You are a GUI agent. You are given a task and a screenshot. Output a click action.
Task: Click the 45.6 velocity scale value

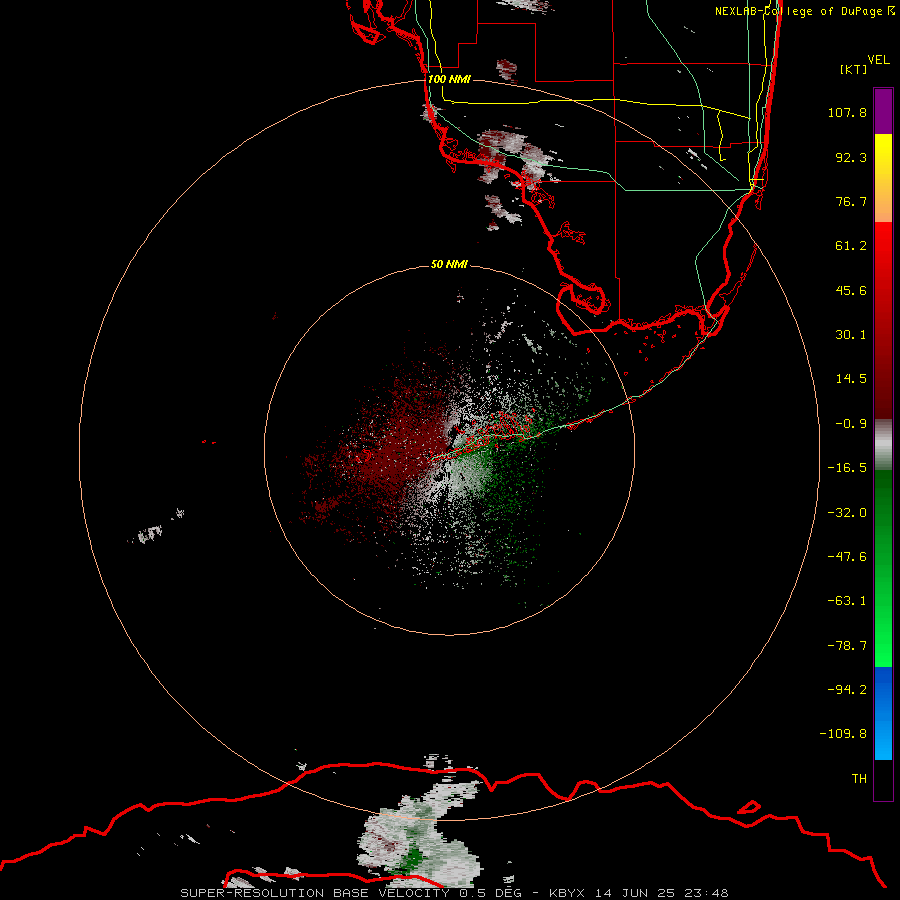[851, 290]
